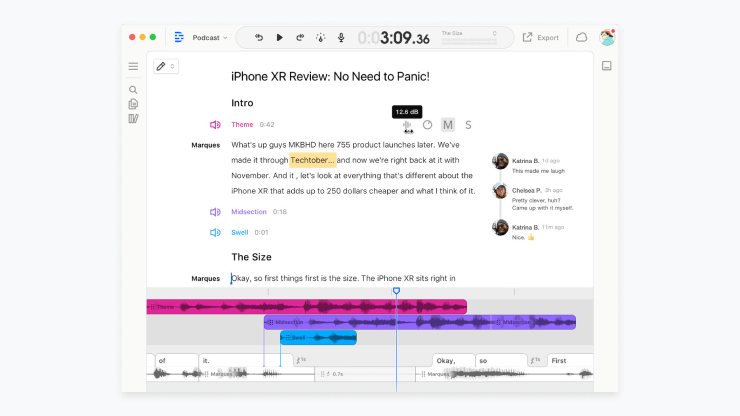The image size is (740, 416).
Task: Toggle mute M on Theme clip
Action: point(448,125)
